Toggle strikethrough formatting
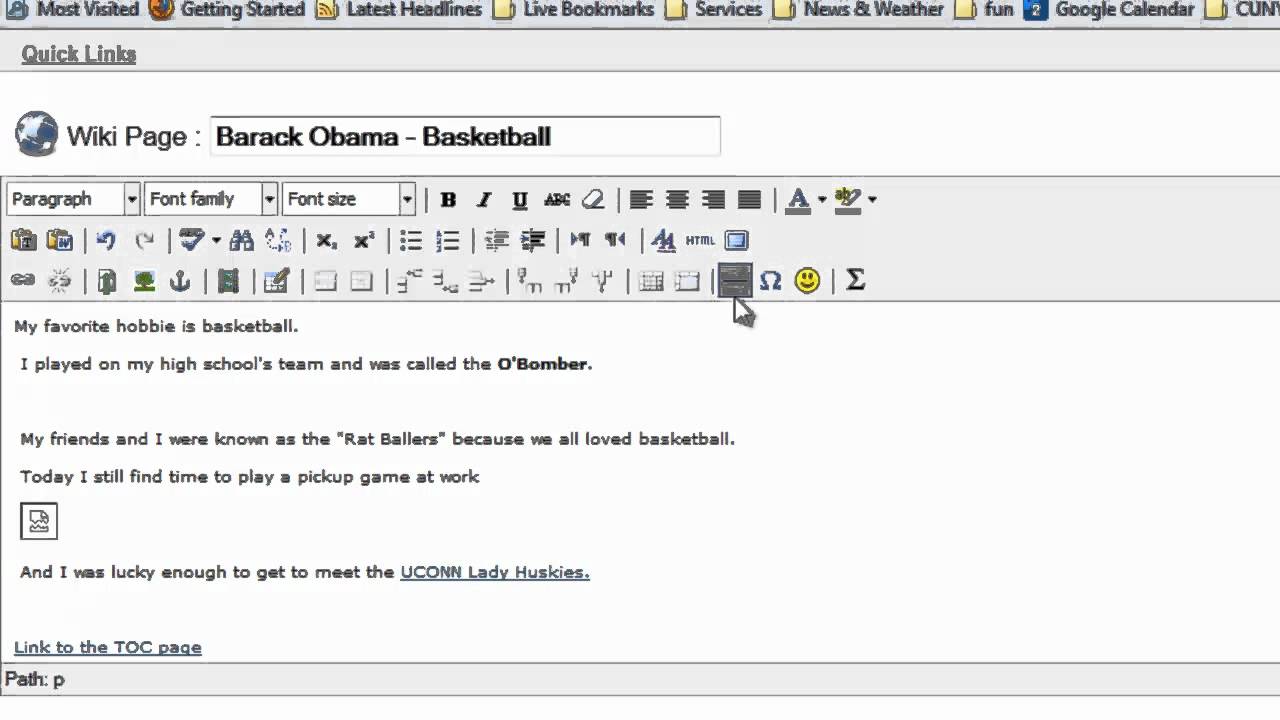 (556, 200)
